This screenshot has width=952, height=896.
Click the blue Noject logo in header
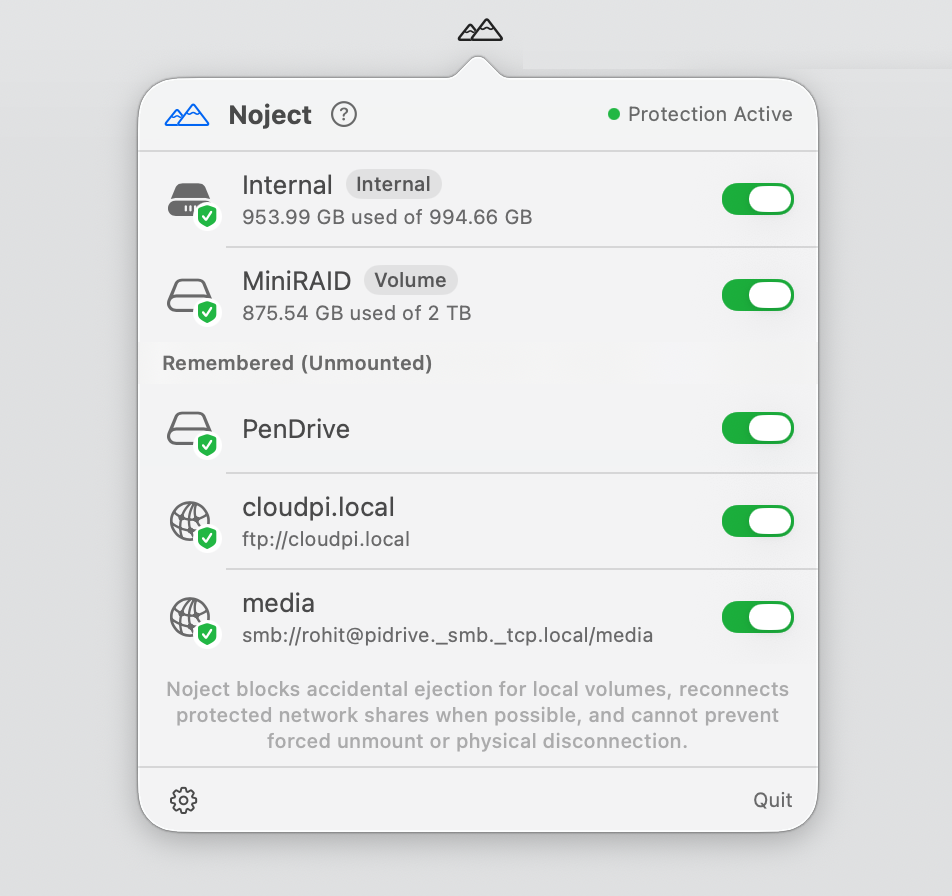187,115
